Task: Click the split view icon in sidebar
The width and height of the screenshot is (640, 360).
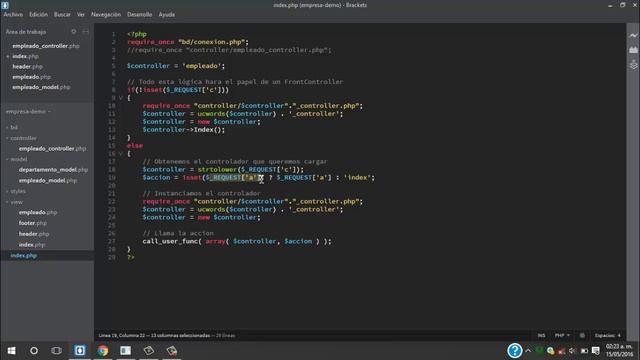Action: coord(86,31)
